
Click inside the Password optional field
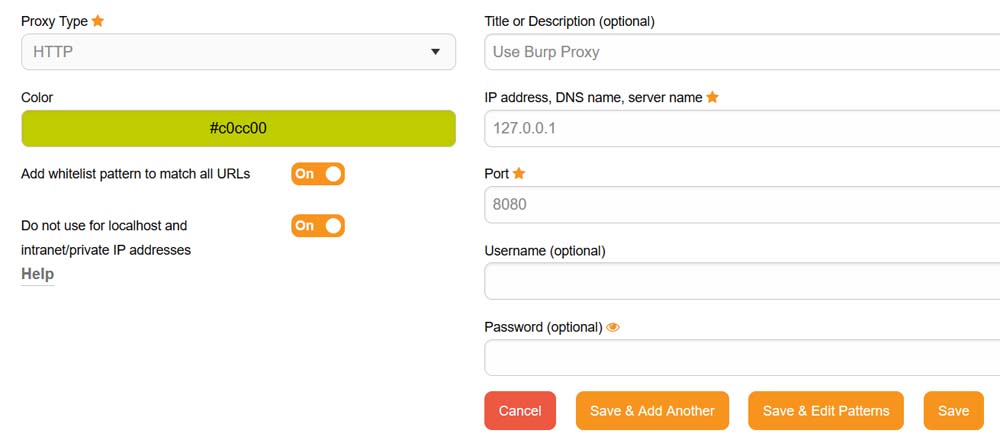pos(740,358)
